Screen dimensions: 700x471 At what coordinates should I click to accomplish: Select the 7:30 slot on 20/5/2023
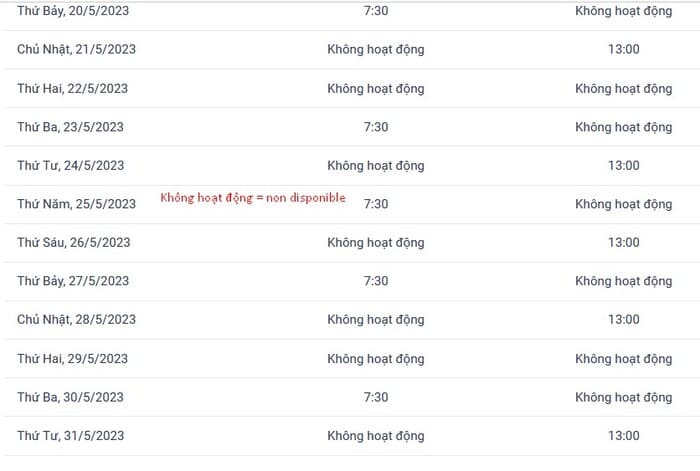coord(375,10)
